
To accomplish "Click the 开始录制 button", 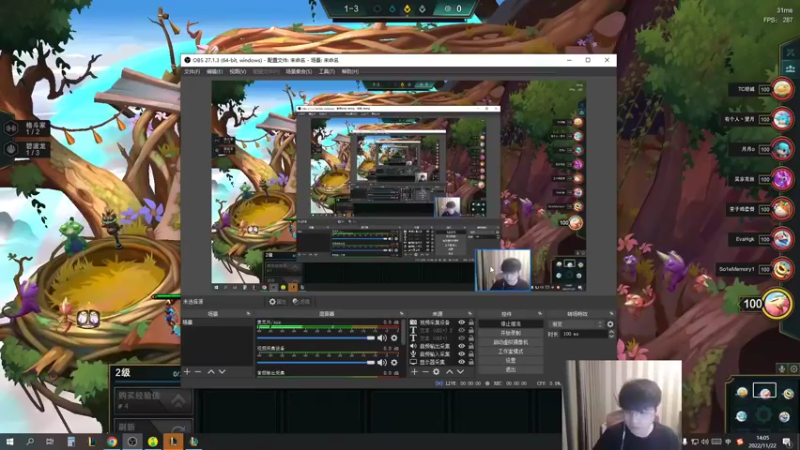I will tap(511, 333).
